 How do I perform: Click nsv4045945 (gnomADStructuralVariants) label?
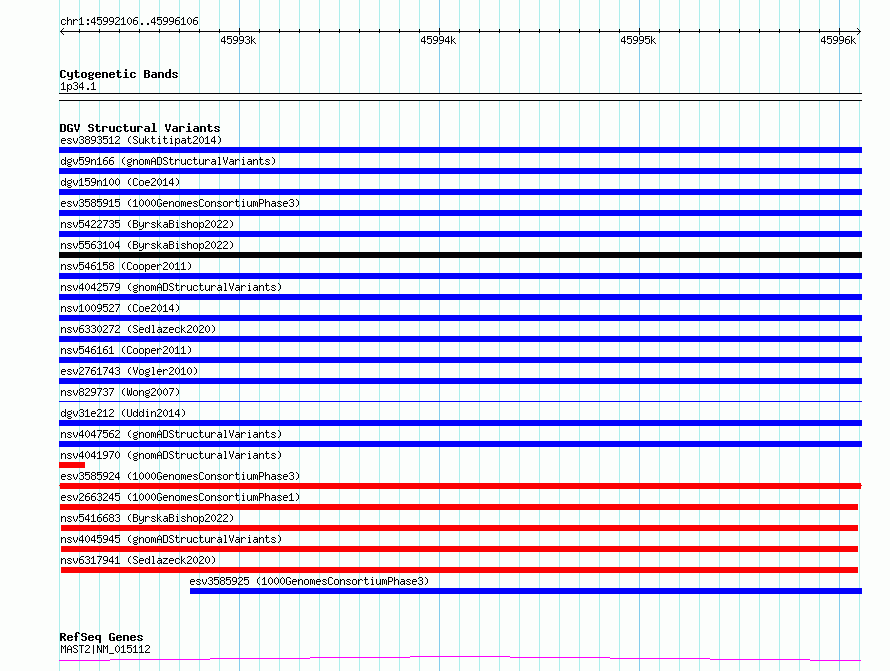tap(171, 539)
